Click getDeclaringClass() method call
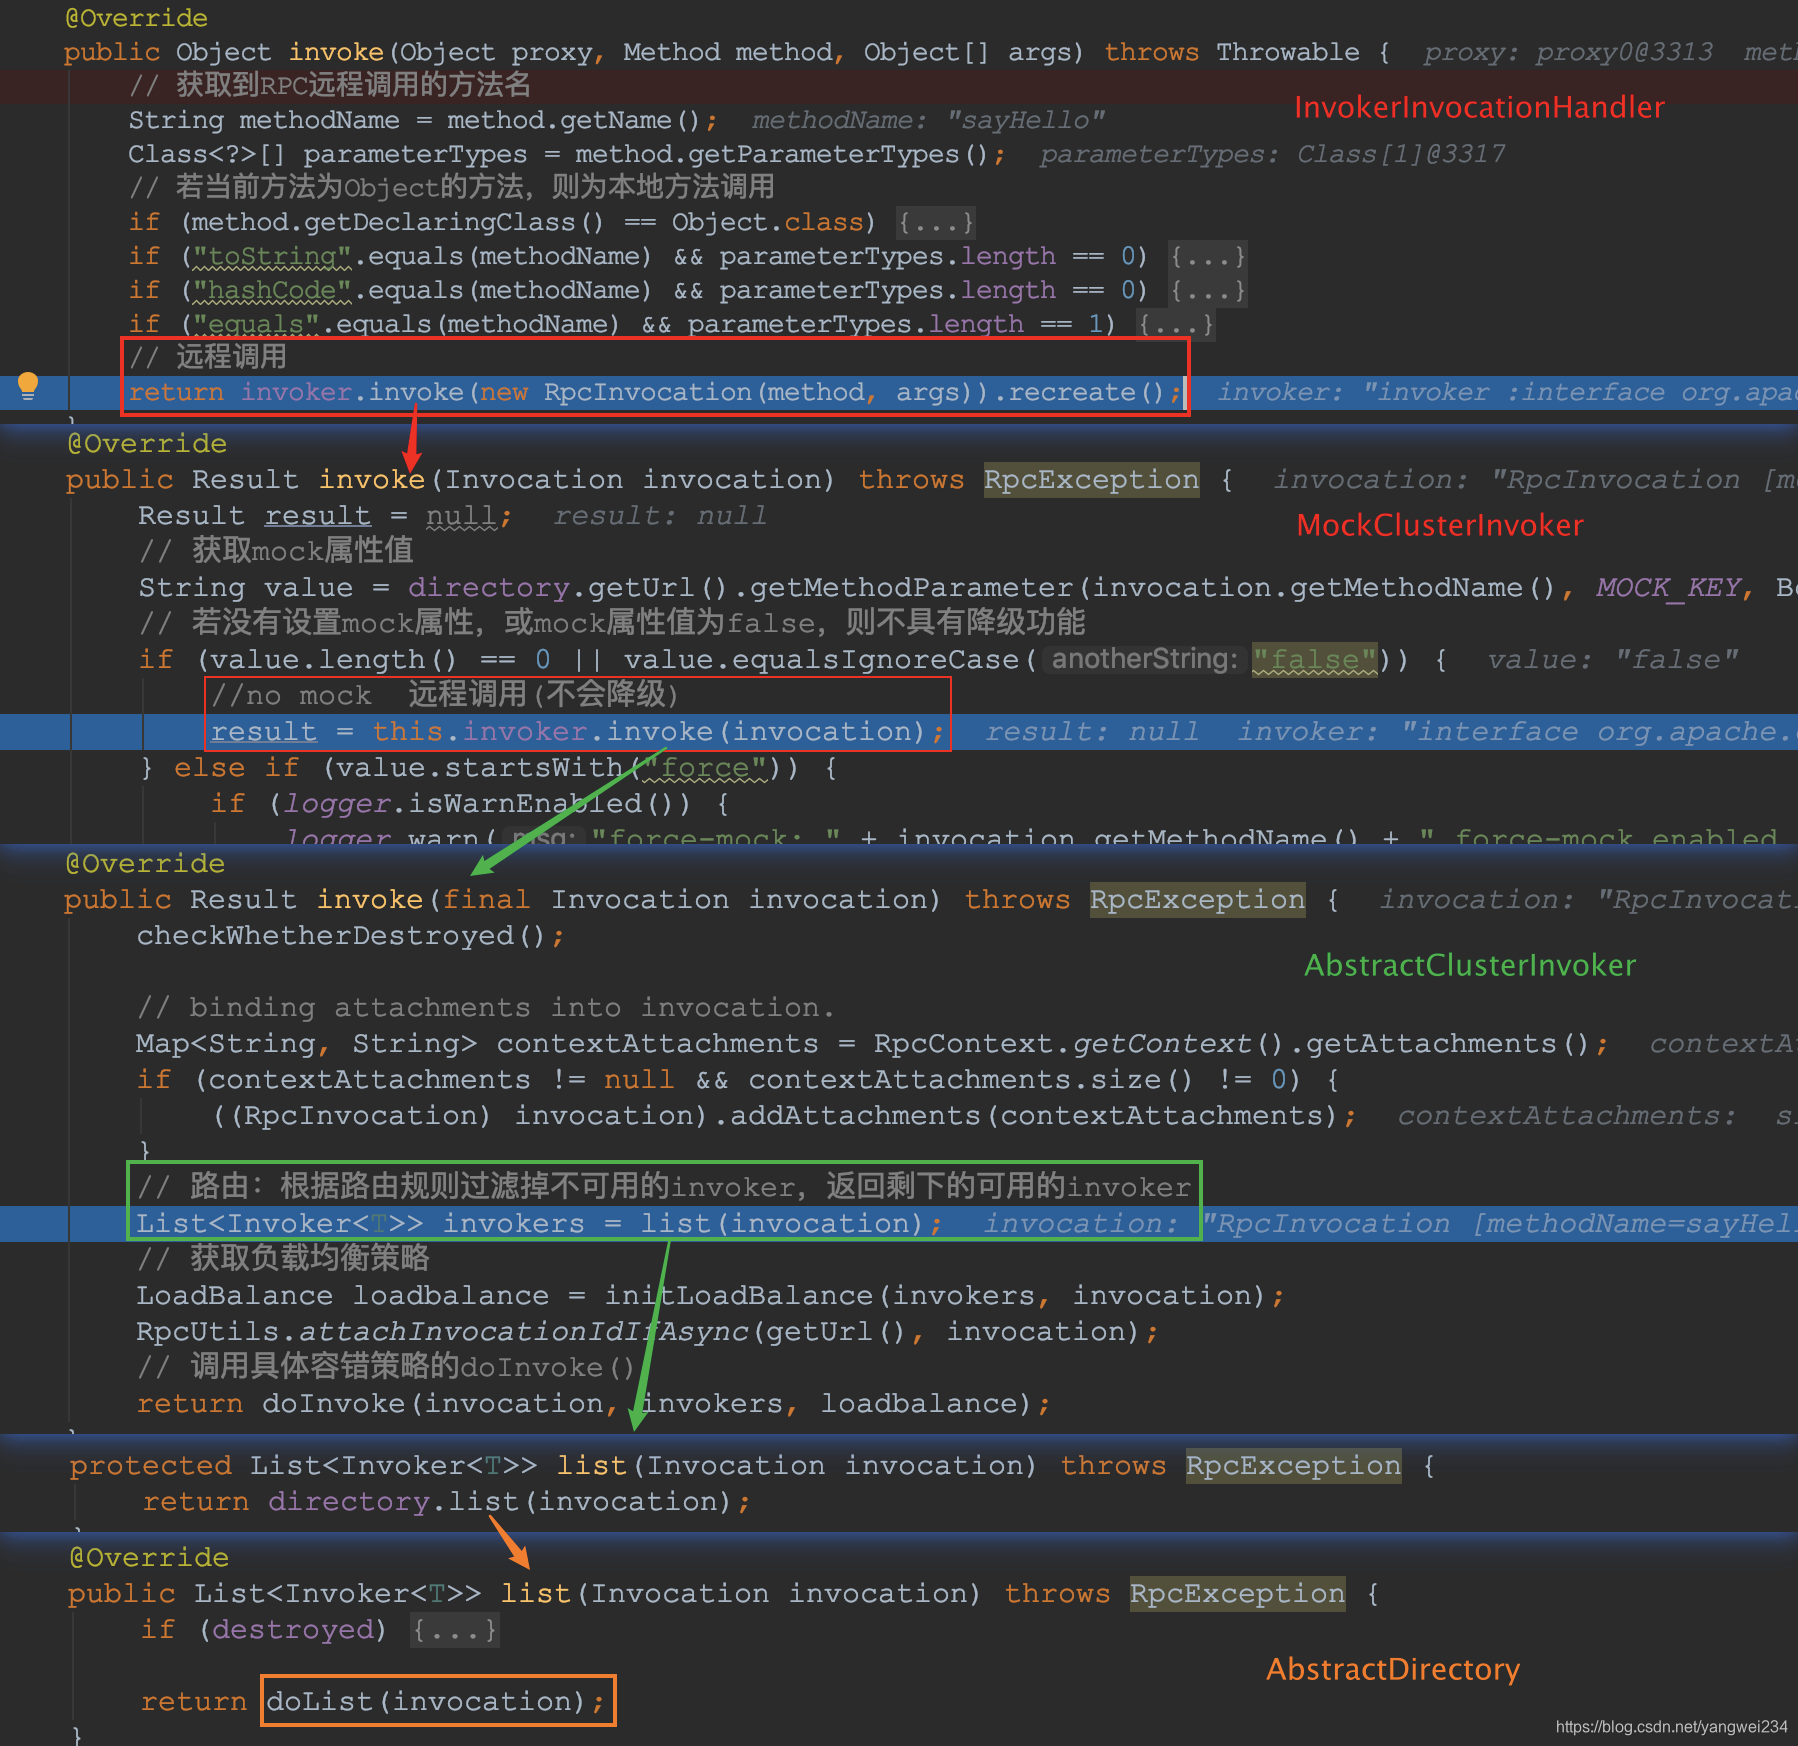This screenshot has height=1746, width=1798. (454, 222)
